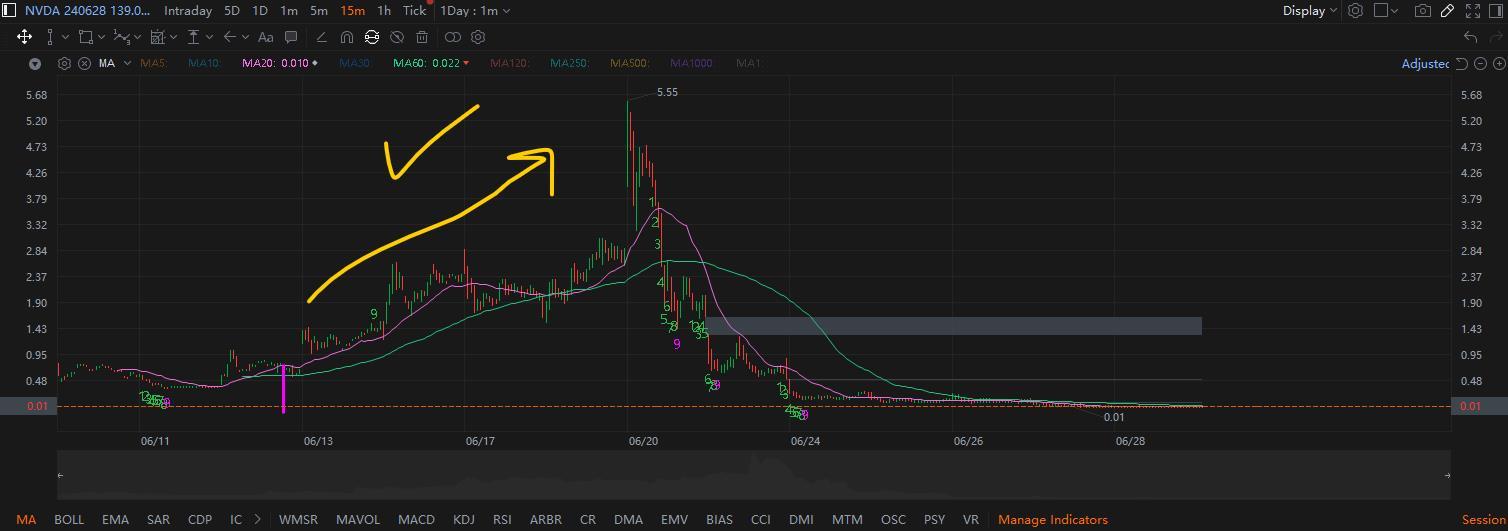Select the 5m timeframe
Viewport: 1508px width, 531px height.
(x=318, y=11)
